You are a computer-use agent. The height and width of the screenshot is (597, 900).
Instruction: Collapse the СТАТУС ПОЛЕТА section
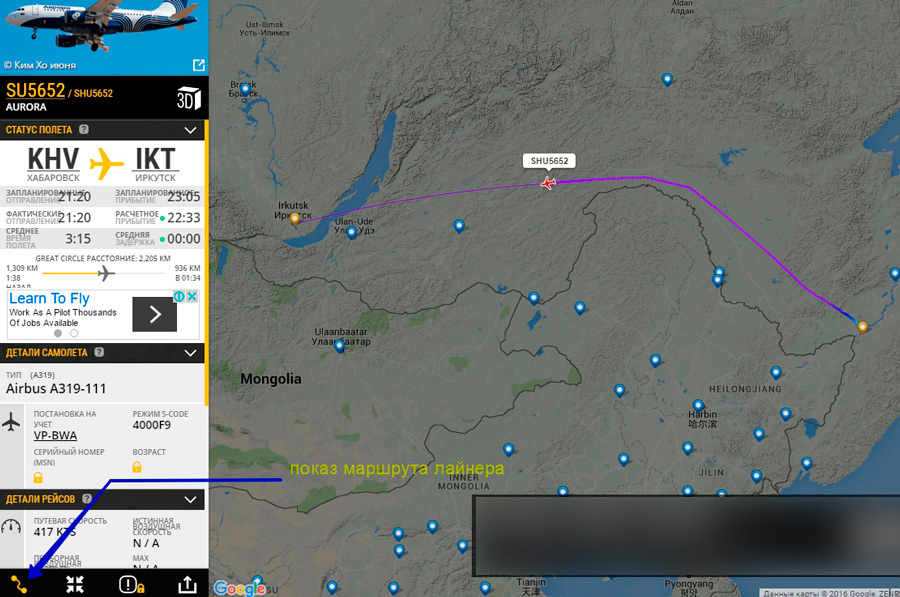point(191,130)
